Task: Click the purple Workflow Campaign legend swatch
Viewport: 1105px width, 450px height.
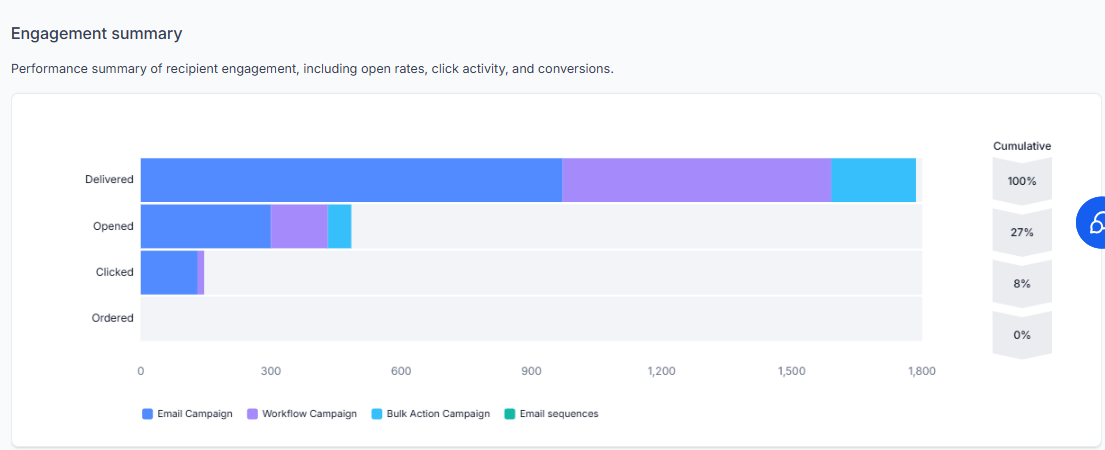Action: [x=252, y=414]
